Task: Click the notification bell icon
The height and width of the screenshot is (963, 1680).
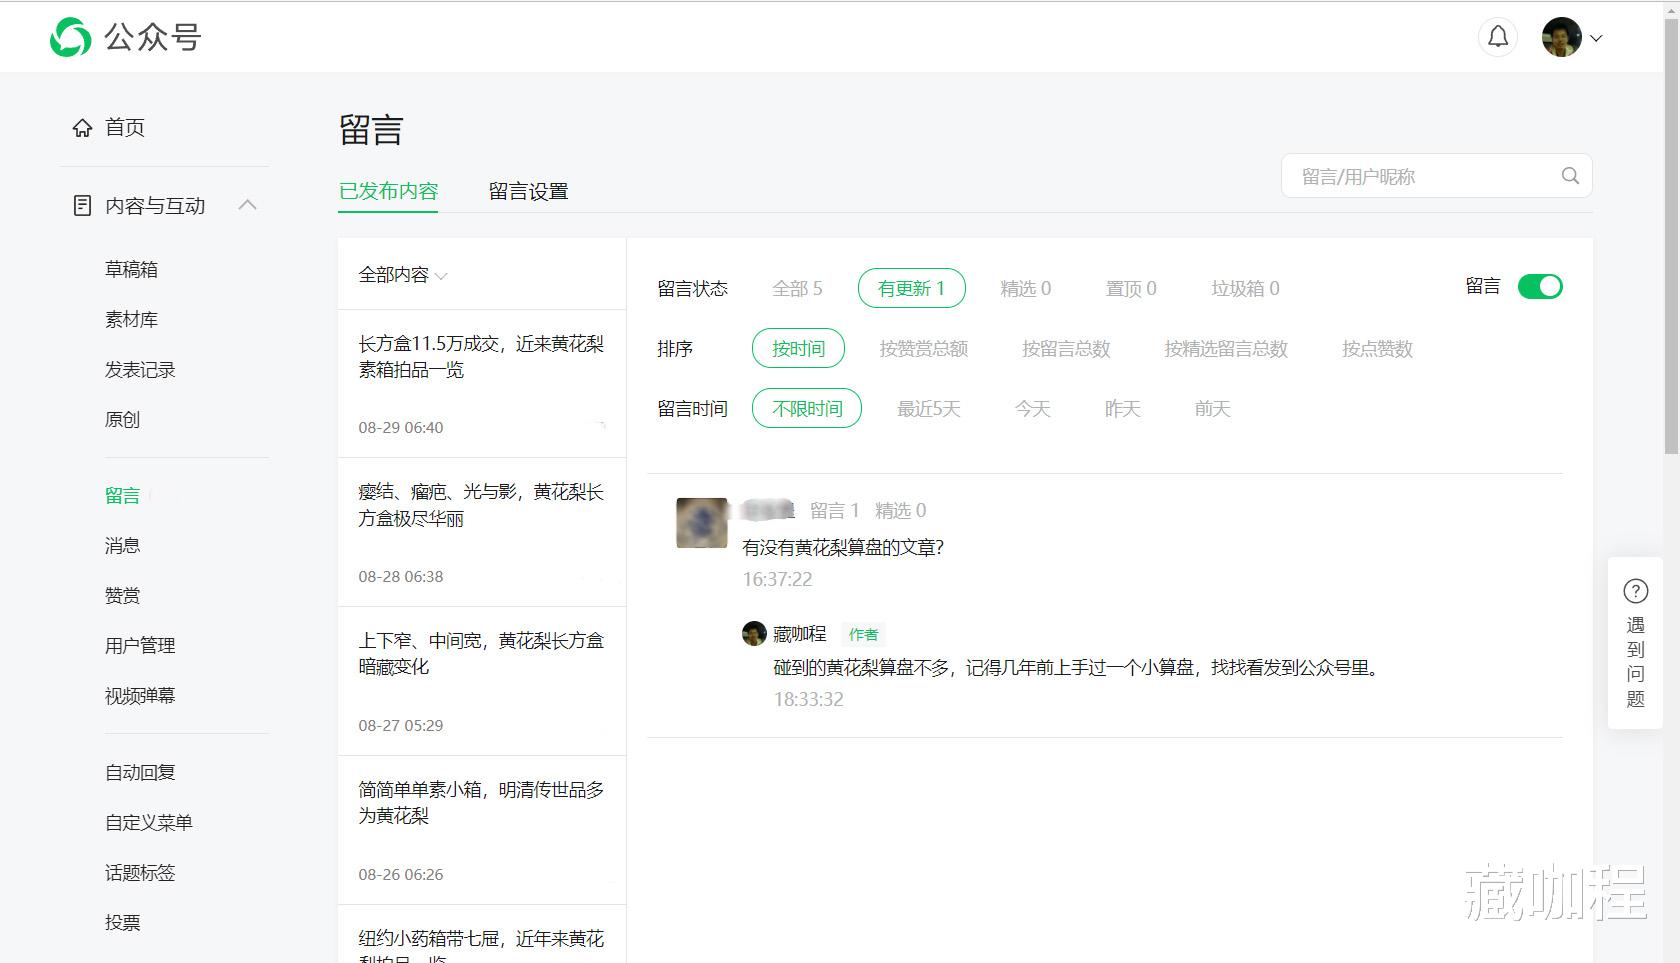Action: (x=1497, y=36)
